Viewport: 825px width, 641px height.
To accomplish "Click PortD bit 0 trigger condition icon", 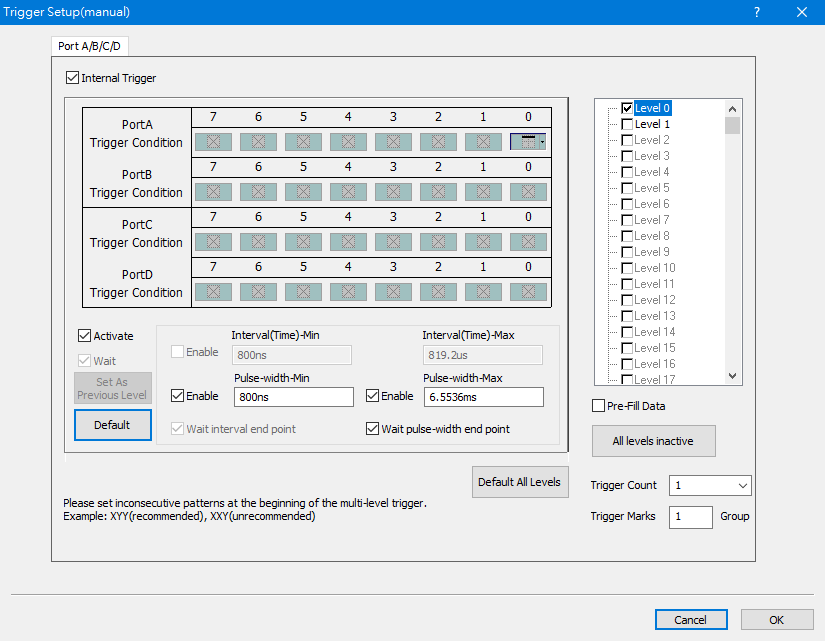I will [528, 292].
